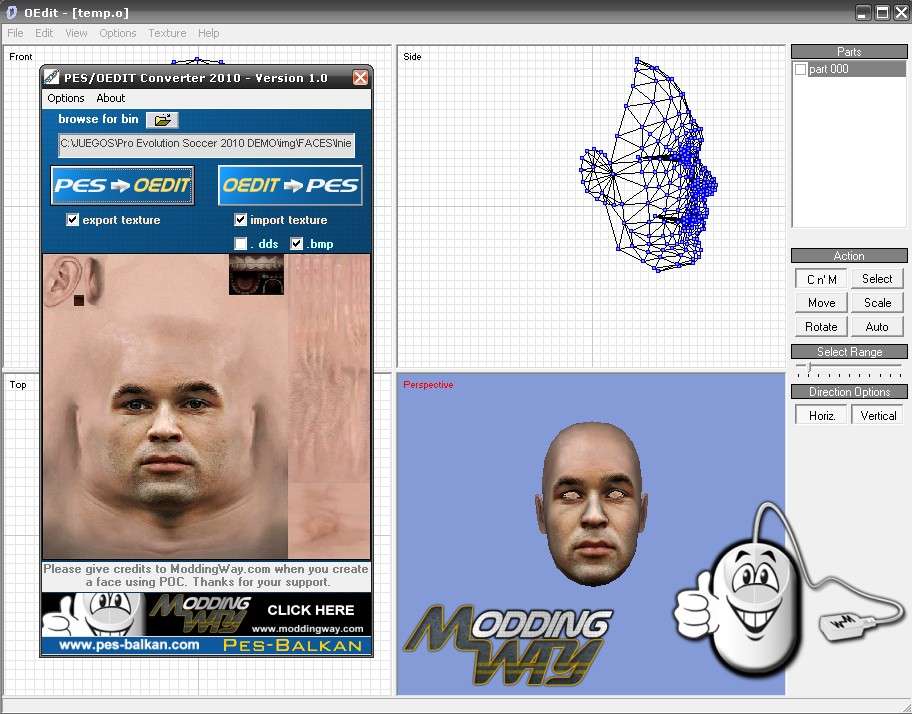Click the converter dialog title bar icon
Image resolution: width=912 pixels, height=714 pixels.
(52, 78)
